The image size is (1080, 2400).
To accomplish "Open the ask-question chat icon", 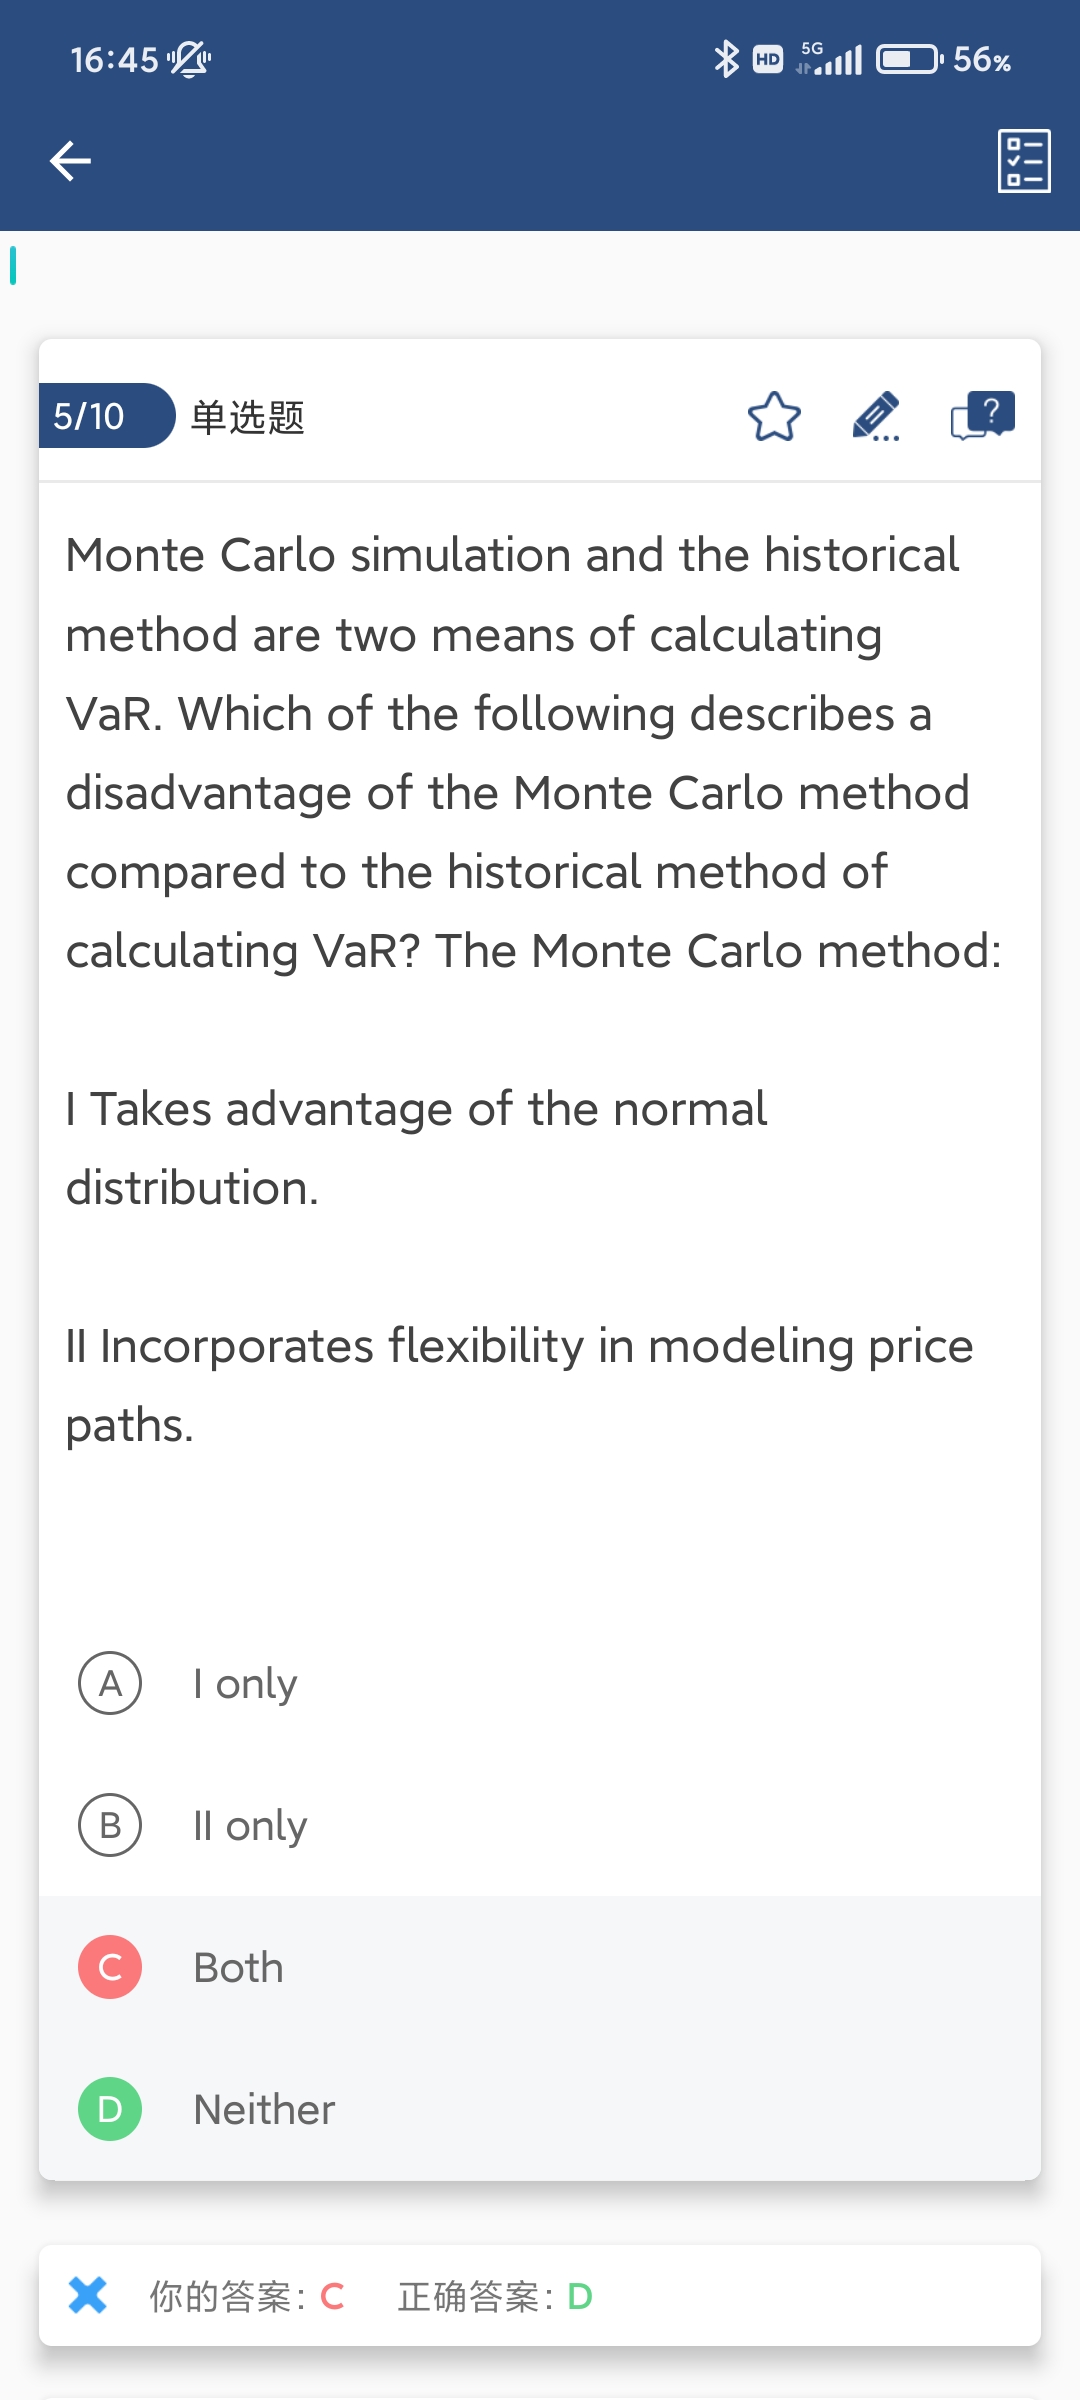I will [x=982, y=416].
